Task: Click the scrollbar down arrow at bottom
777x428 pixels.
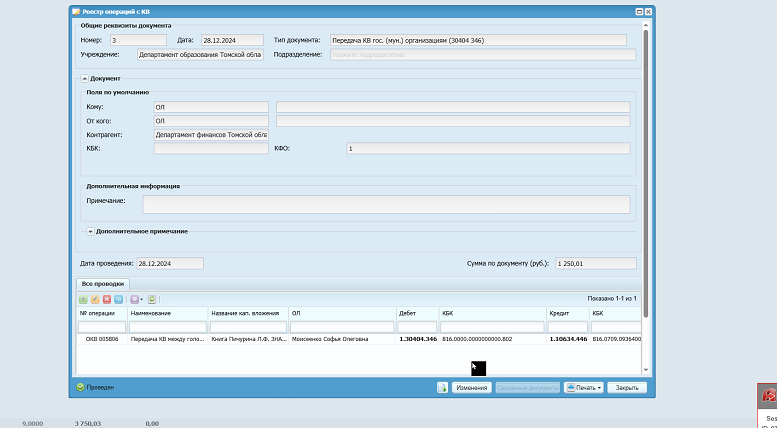Action: point(646,370)
